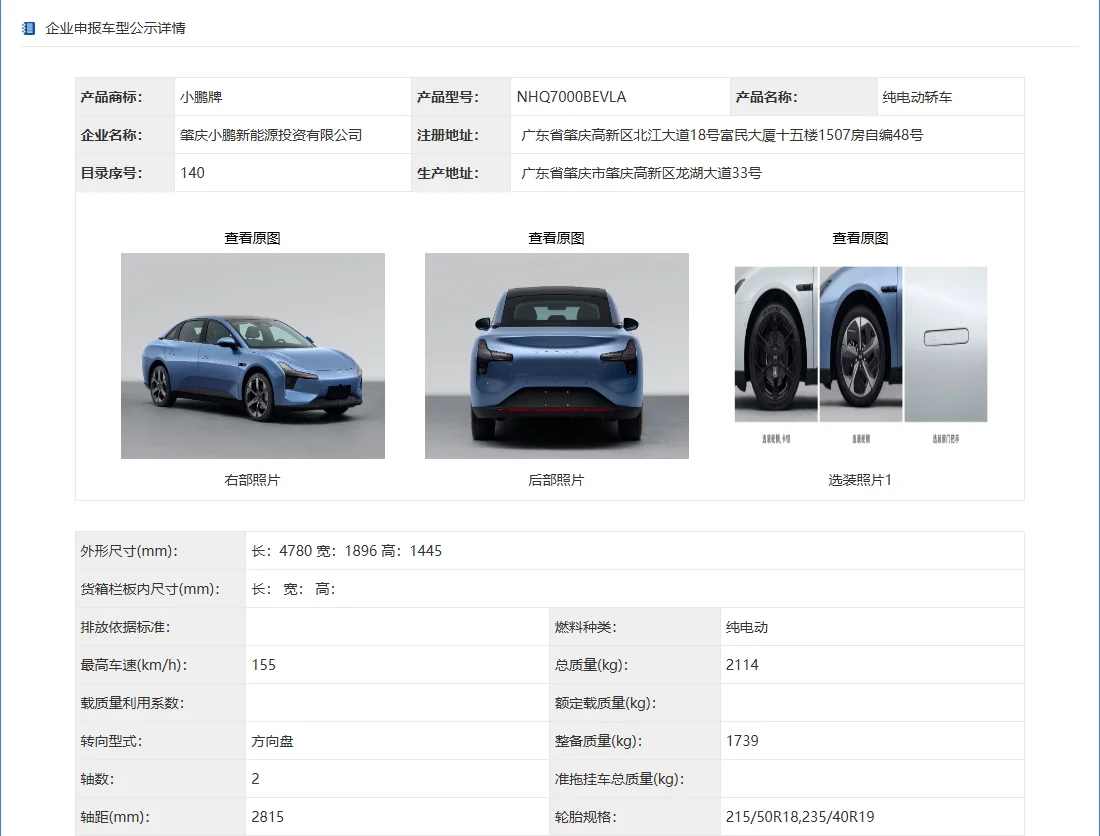Click the blue notebook icon beside the page title
Viewport: 1100px width, 836px height.
[29, 29]
